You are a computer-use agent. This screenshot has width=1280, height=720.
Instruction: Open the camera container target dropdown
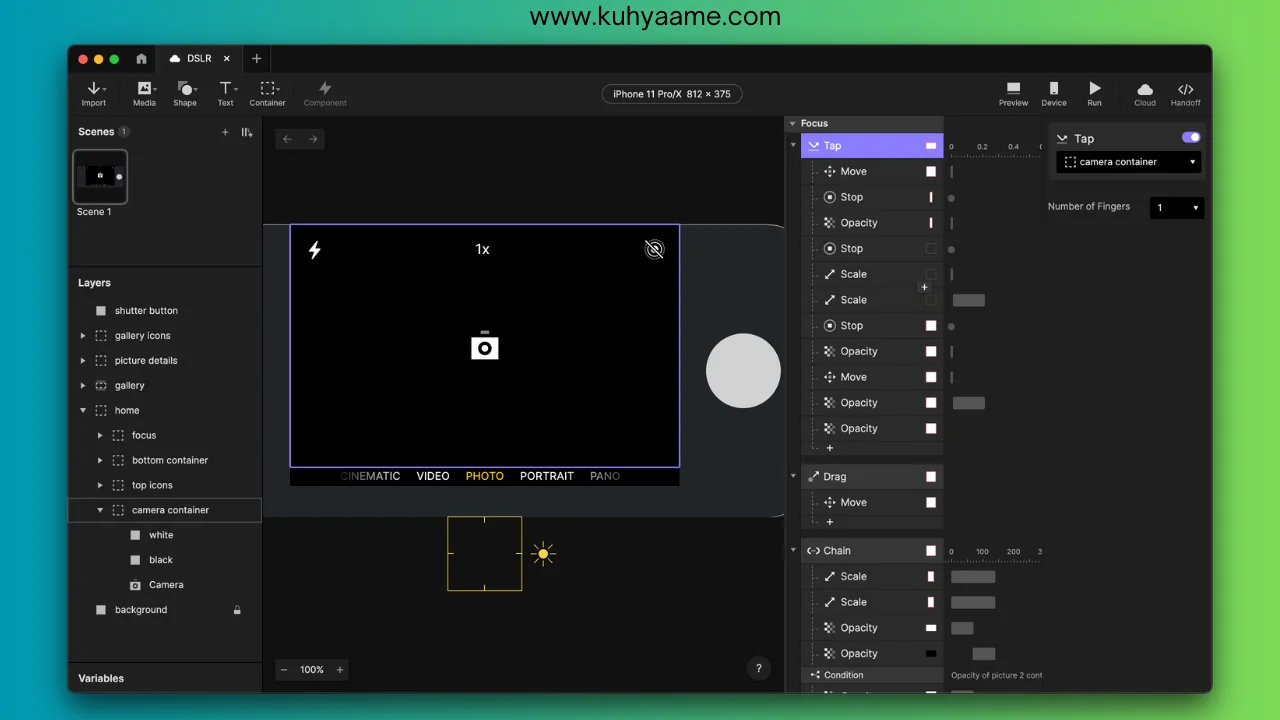pos(1129,162)
